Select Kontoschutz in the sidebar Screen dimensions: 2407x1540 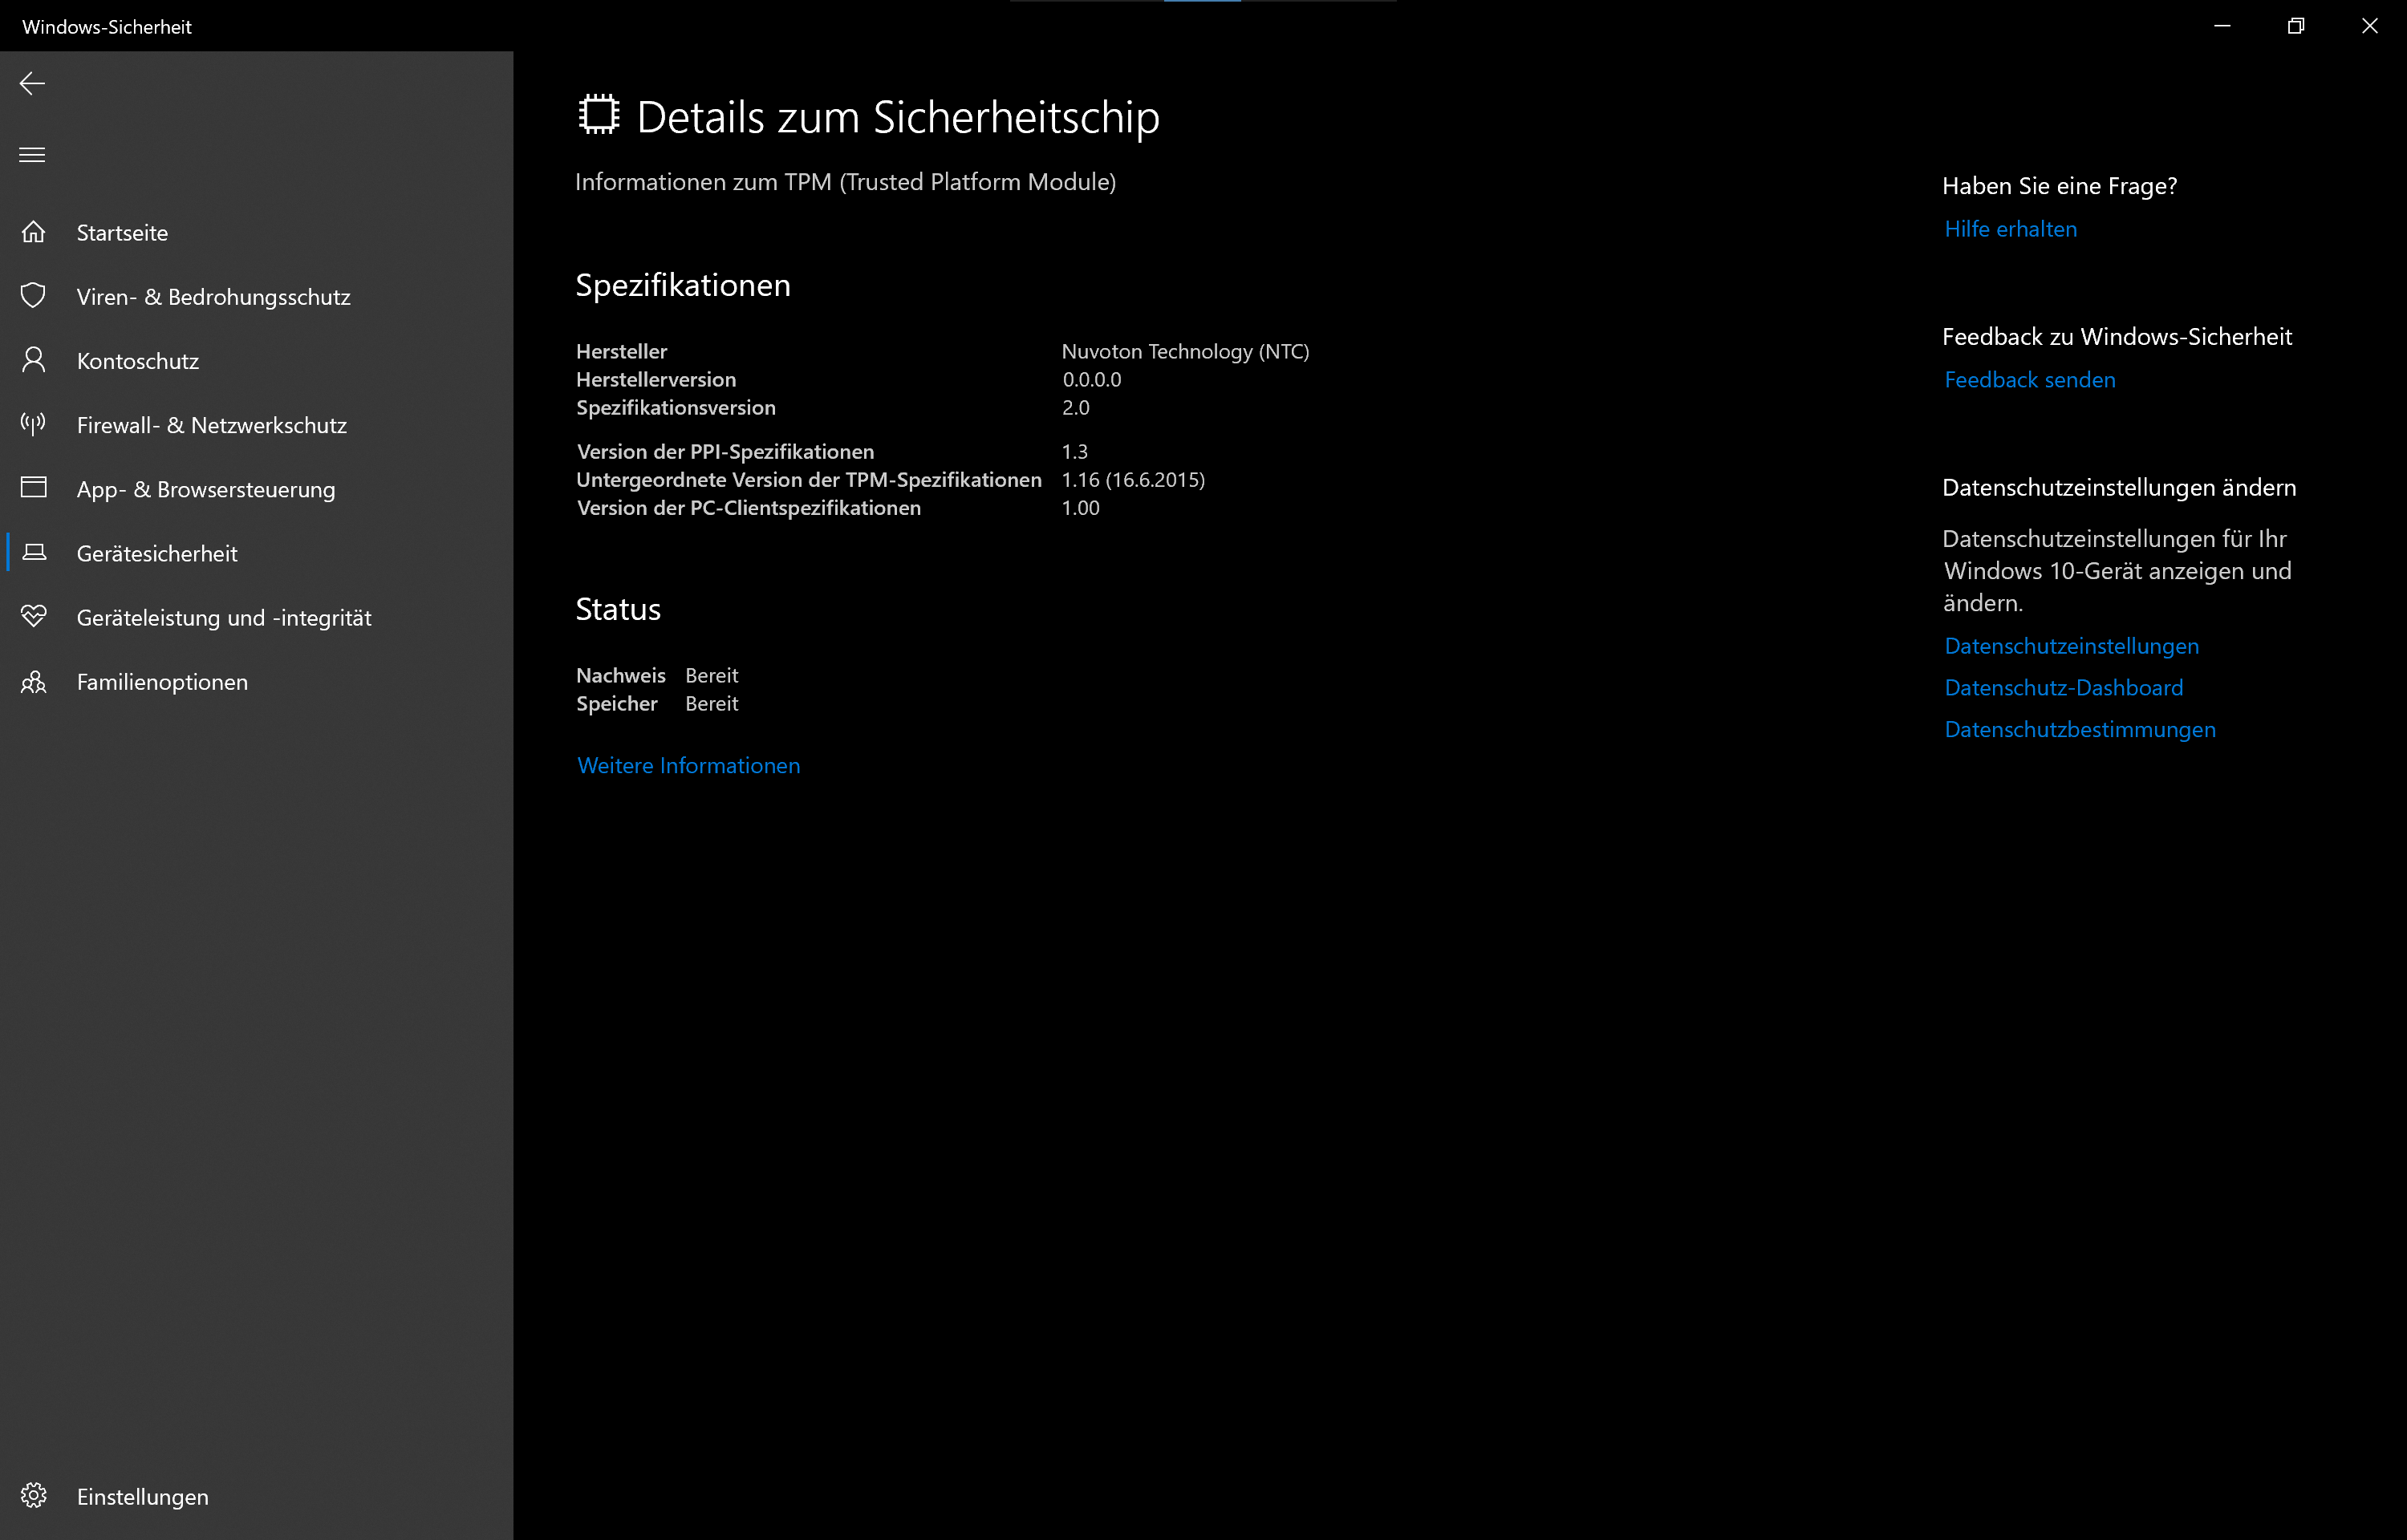[x=138, y=361]
